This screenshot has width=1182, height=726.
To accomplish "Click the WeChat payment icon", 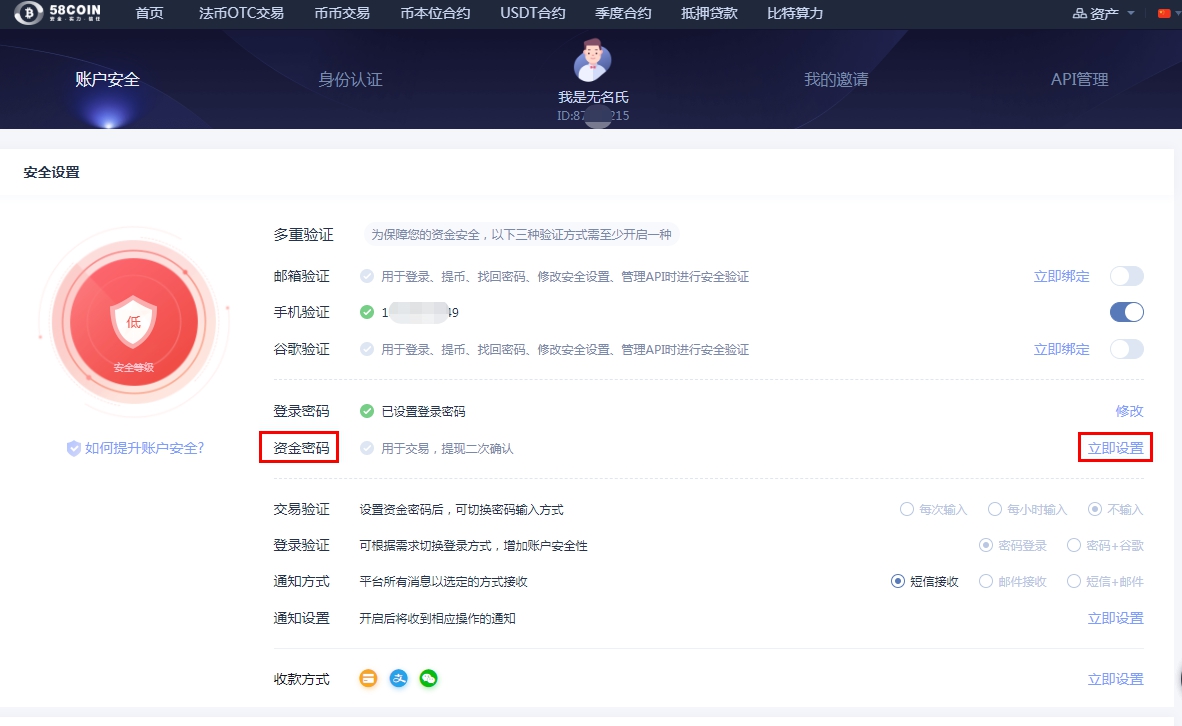I will tap(428, 679).
